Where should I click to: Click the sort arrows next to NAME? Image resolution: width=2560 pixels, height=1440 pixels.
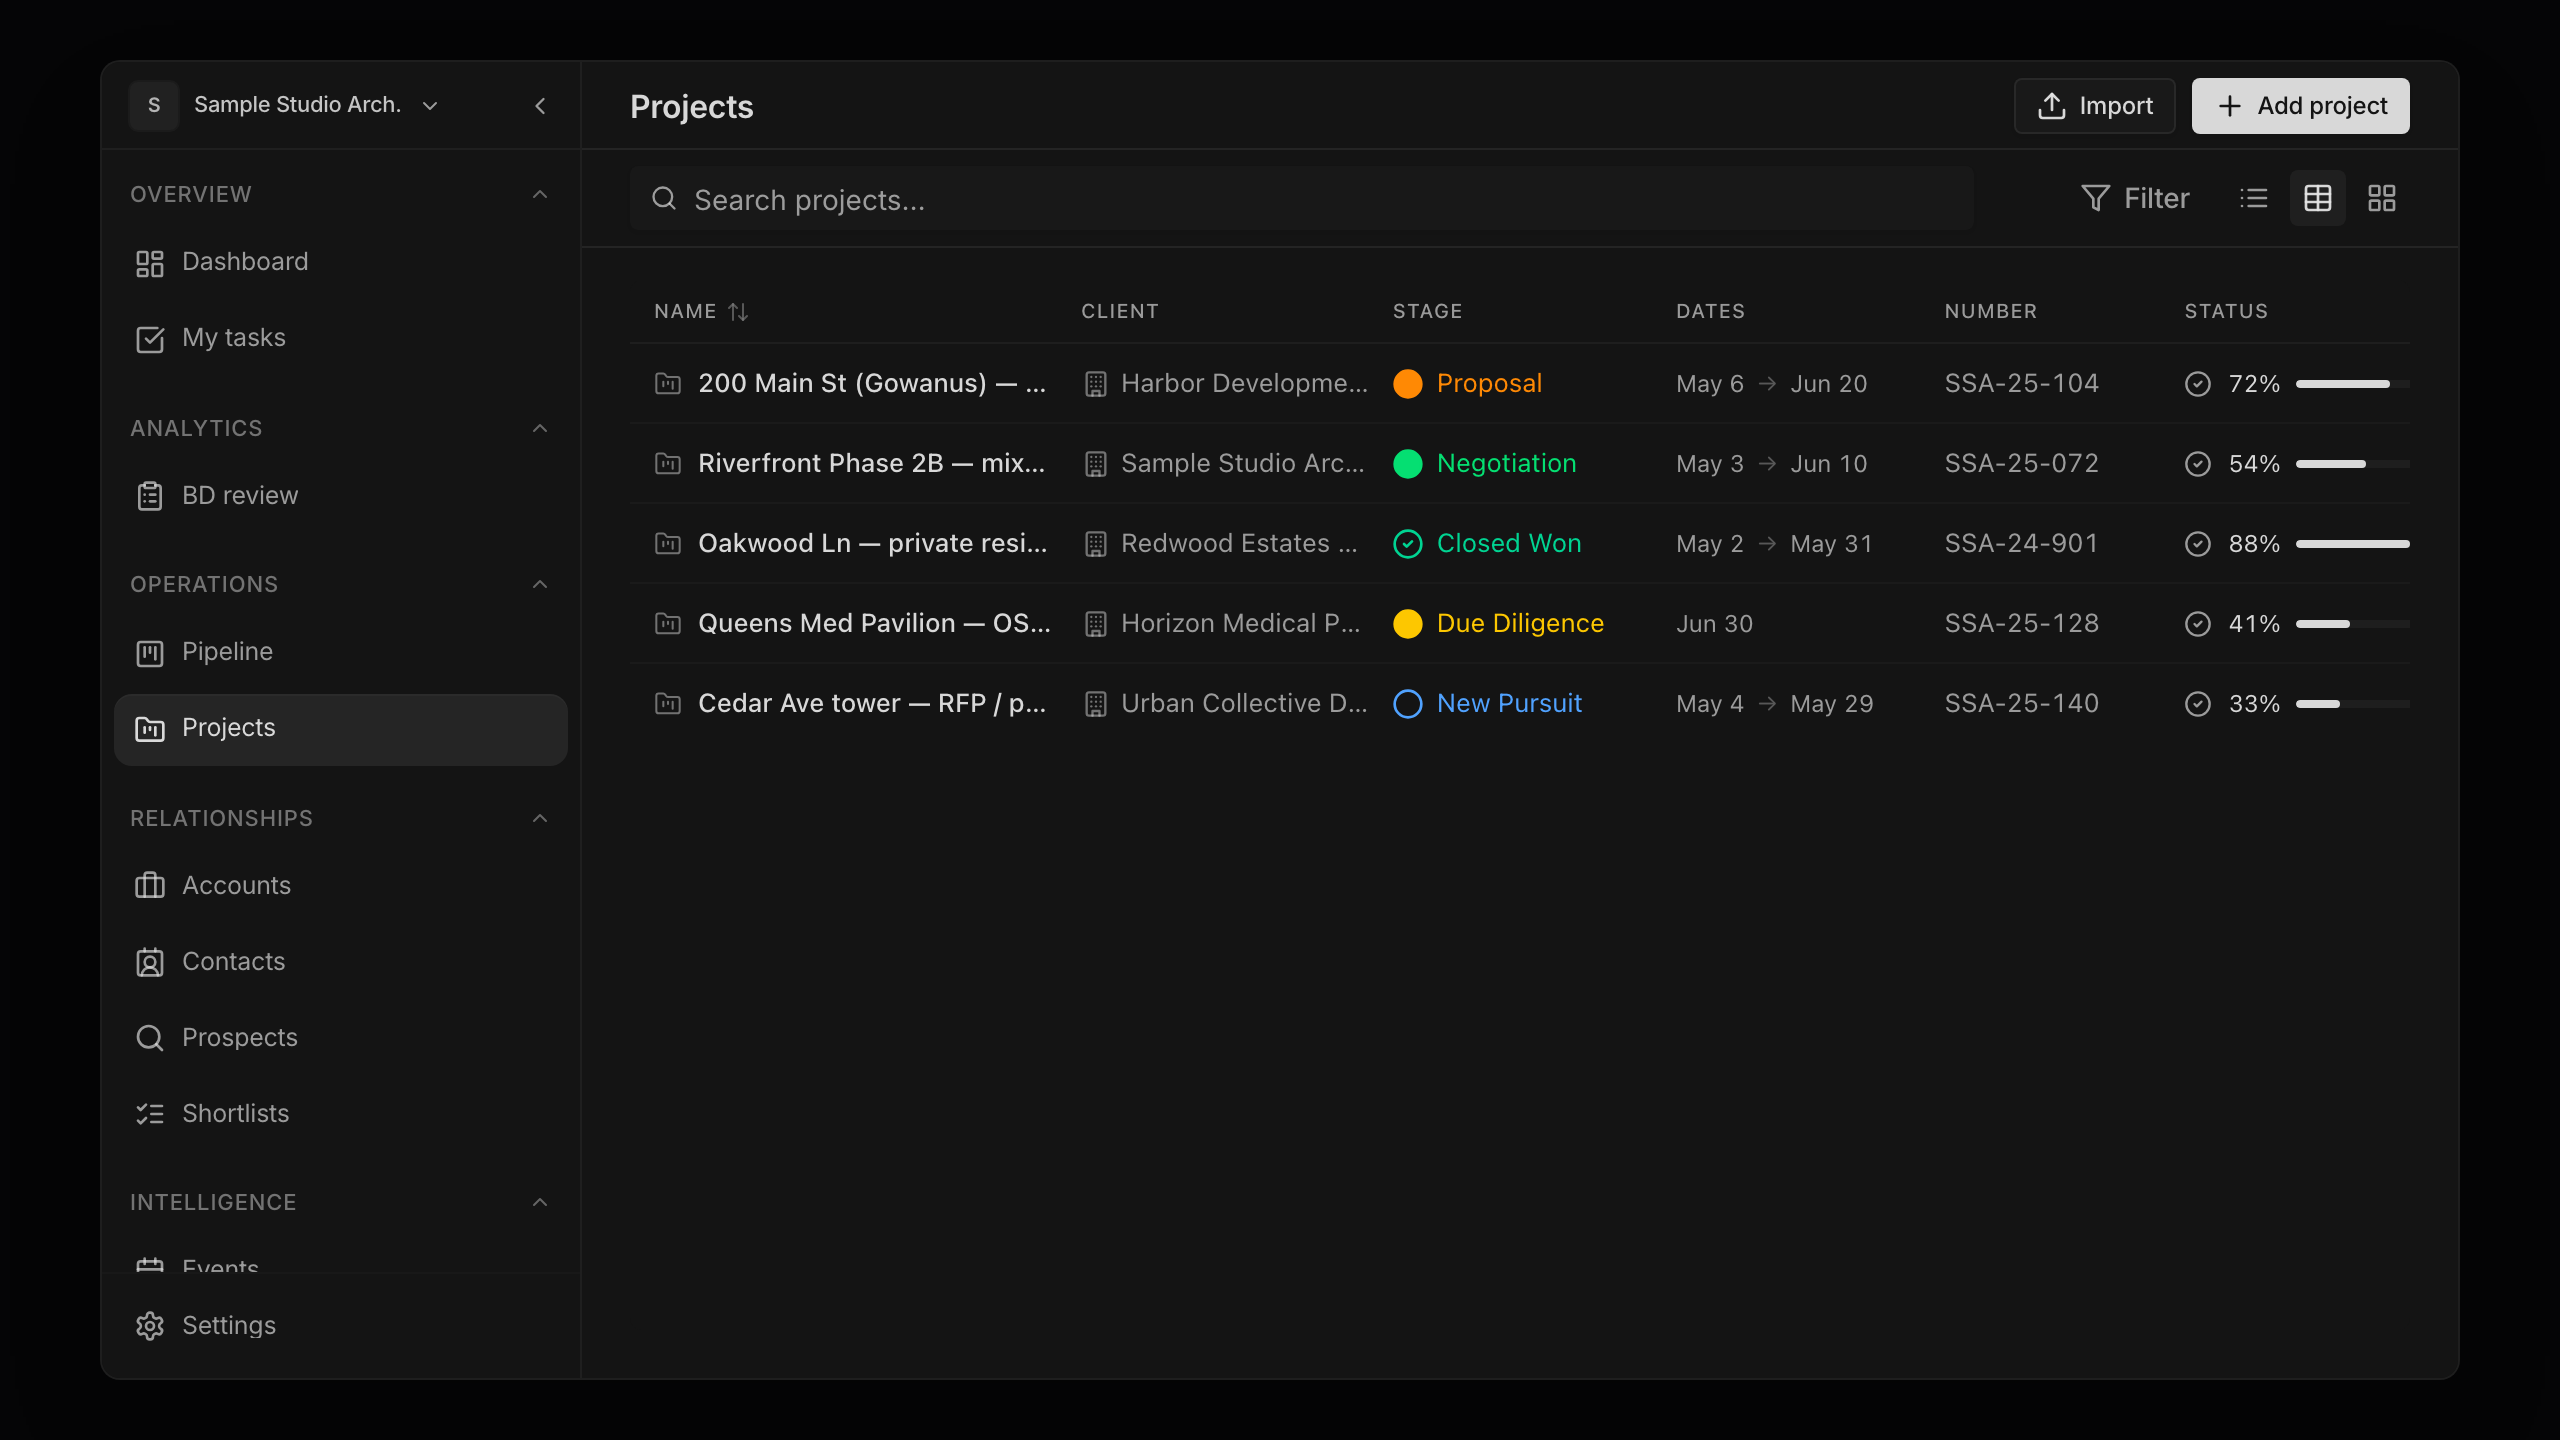pyautogui.click(x=738, y=312)
